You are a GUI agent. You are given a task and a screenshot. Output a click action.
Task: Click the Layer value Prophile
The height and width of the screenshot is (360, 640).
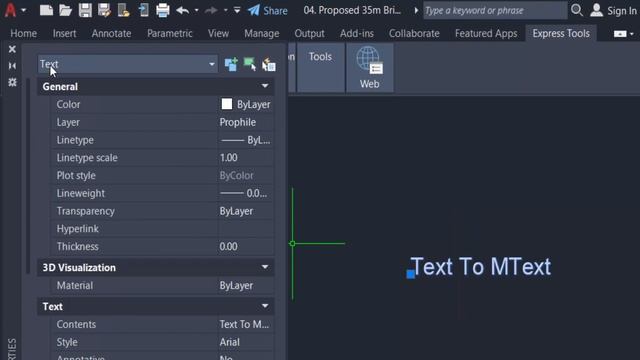pos(238,122)
